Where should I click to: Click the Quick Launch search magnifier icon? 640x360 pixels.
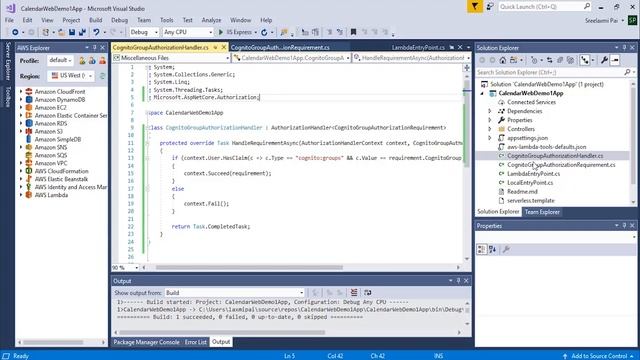click(x=587, y=6)
